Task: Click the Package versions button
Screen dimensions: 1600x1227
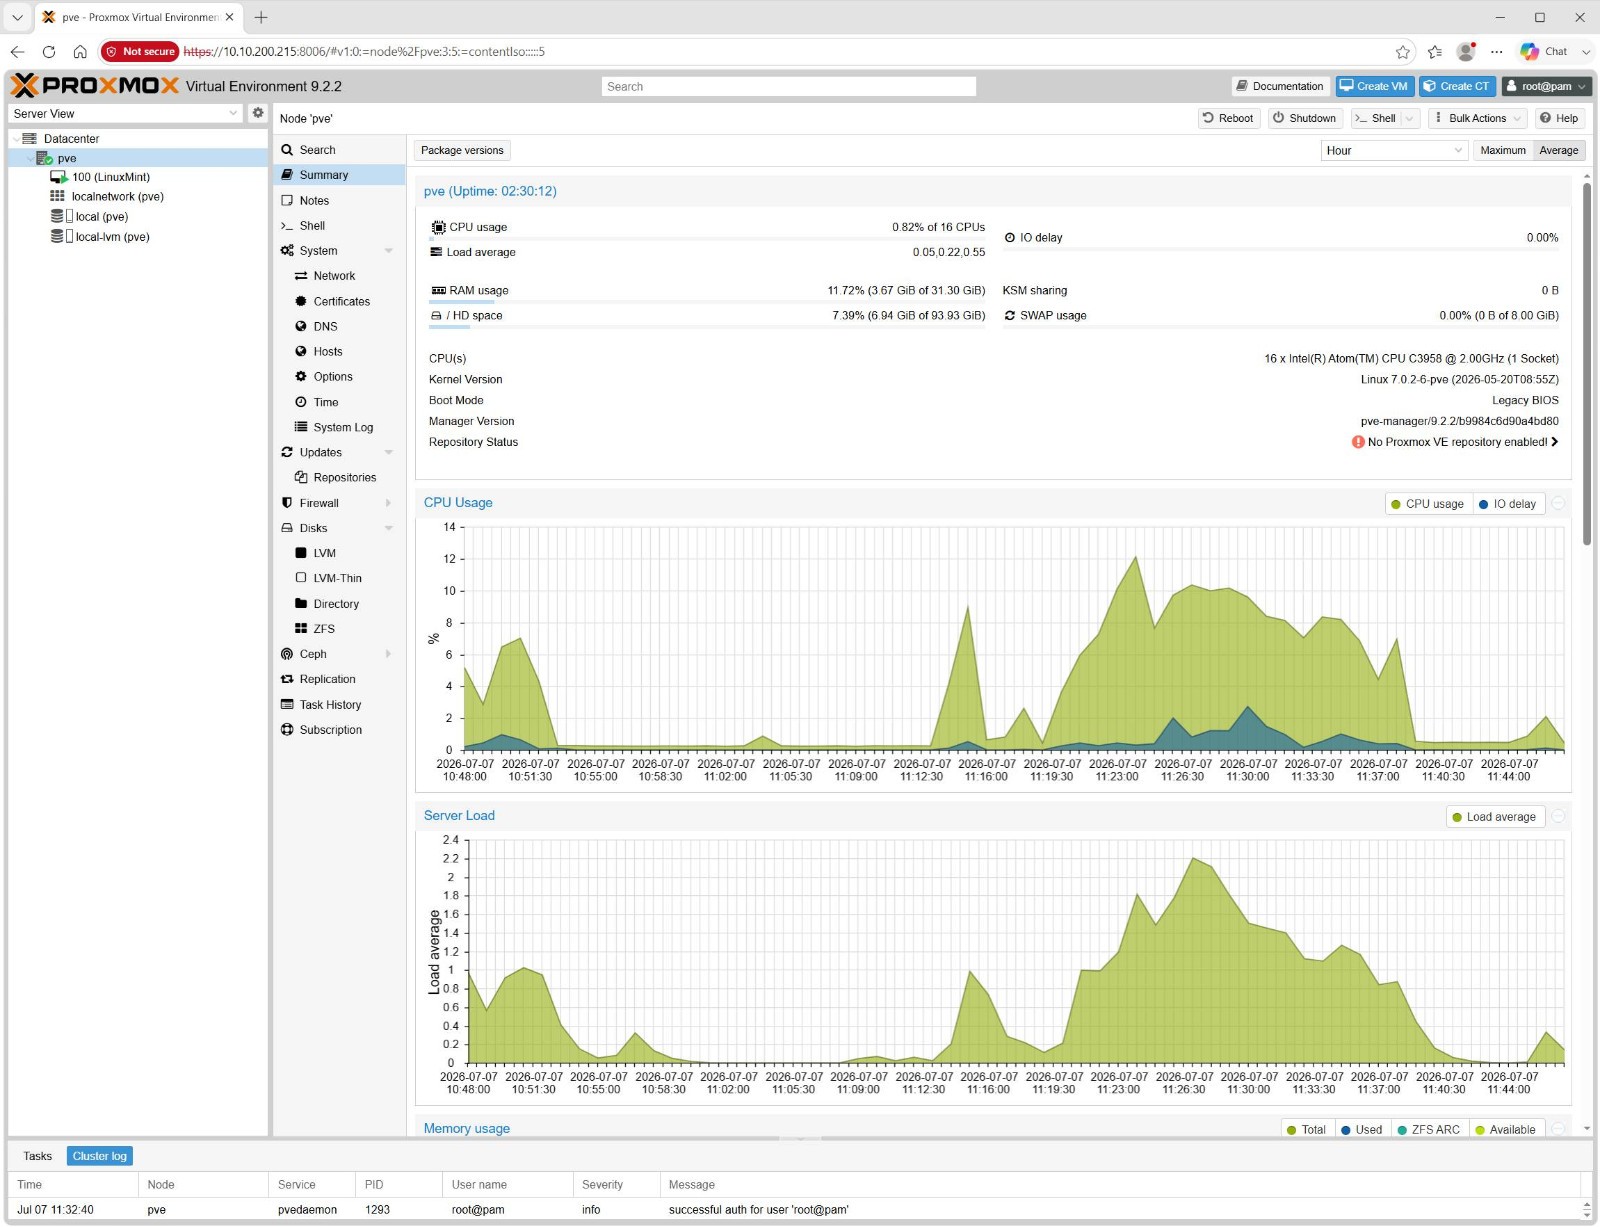Action: 462,150
